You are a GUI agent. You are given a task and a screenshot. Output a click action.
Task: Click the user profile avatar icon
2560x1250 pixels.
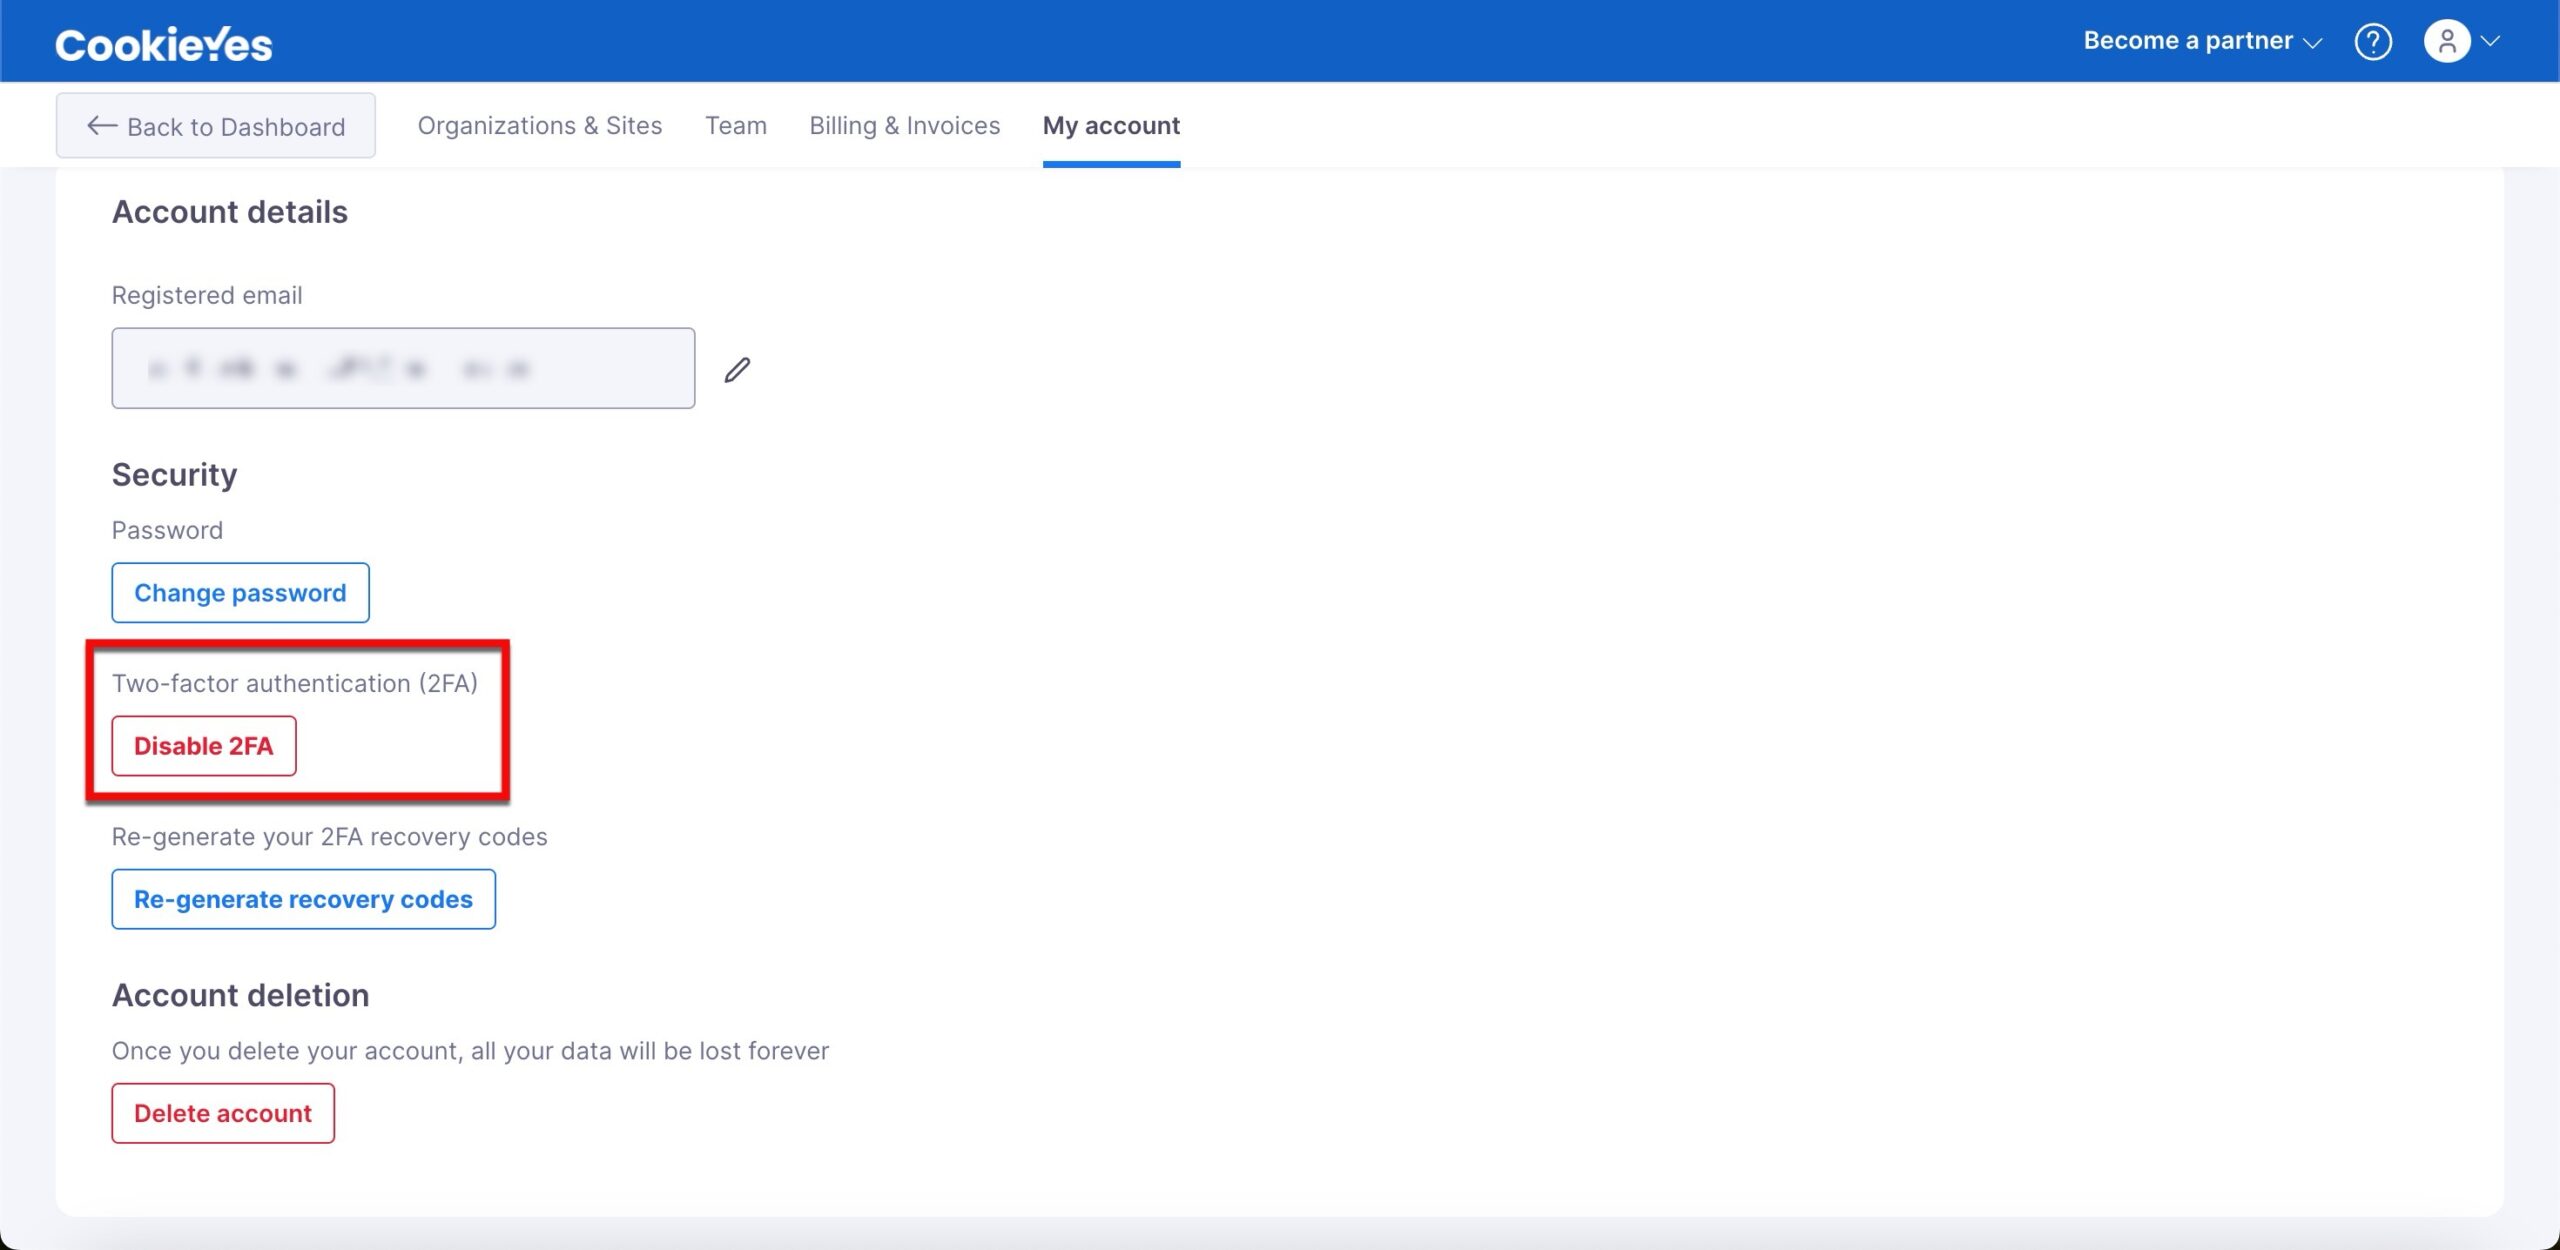(x=2446, y=39)
